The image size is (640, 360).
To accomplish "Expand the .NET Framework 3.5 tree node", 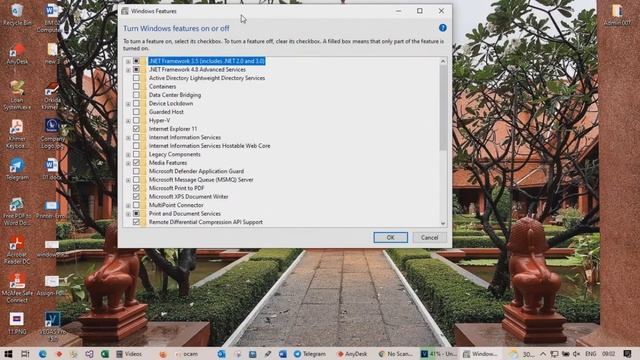I will click(128, 62).
